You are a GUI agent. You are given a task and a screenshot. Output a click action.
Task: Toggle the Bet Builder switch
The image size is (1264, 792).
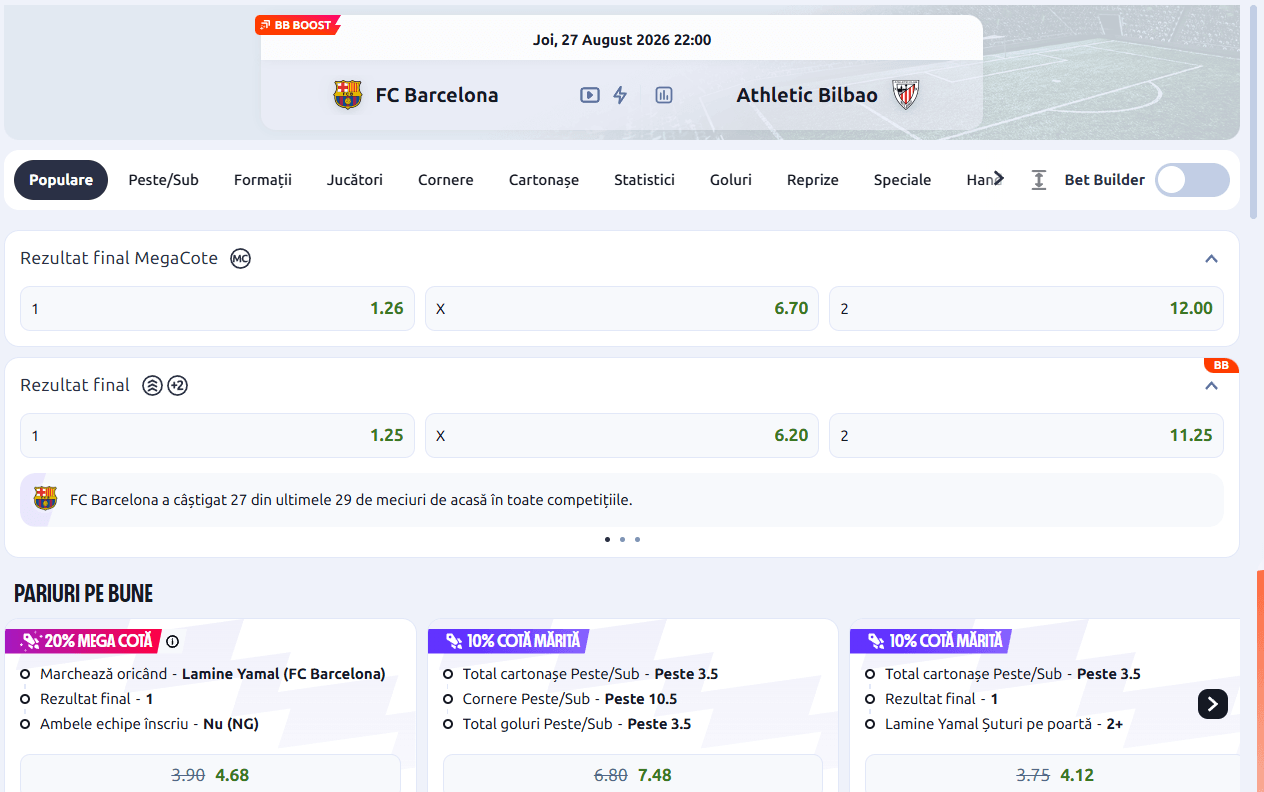(1192, 180)
